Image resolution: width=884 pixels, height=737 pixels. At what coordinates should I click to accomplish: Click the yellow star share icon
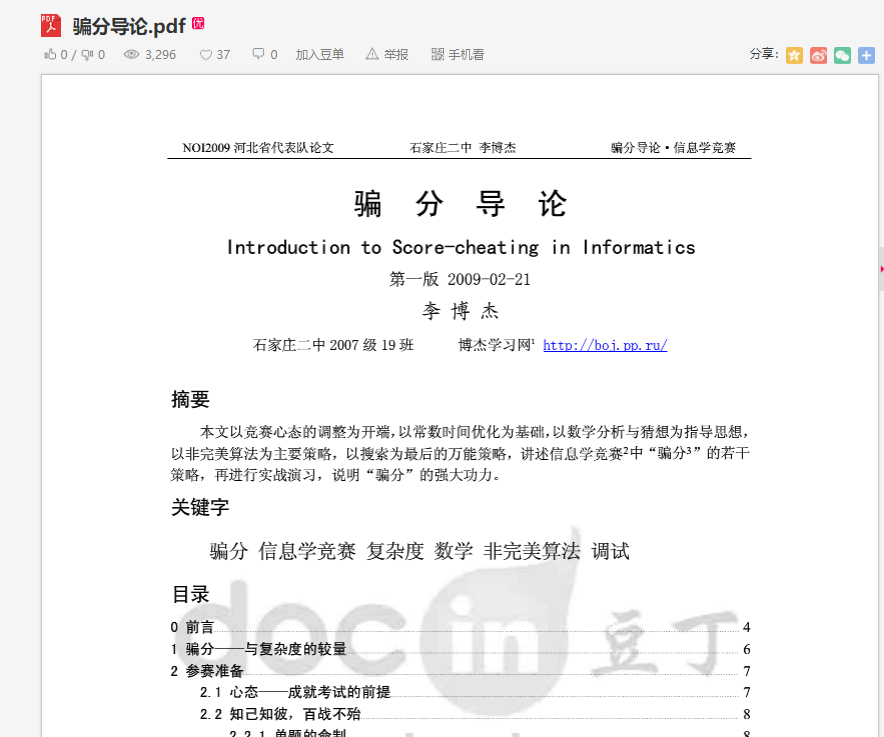click(x=794, y=55)
